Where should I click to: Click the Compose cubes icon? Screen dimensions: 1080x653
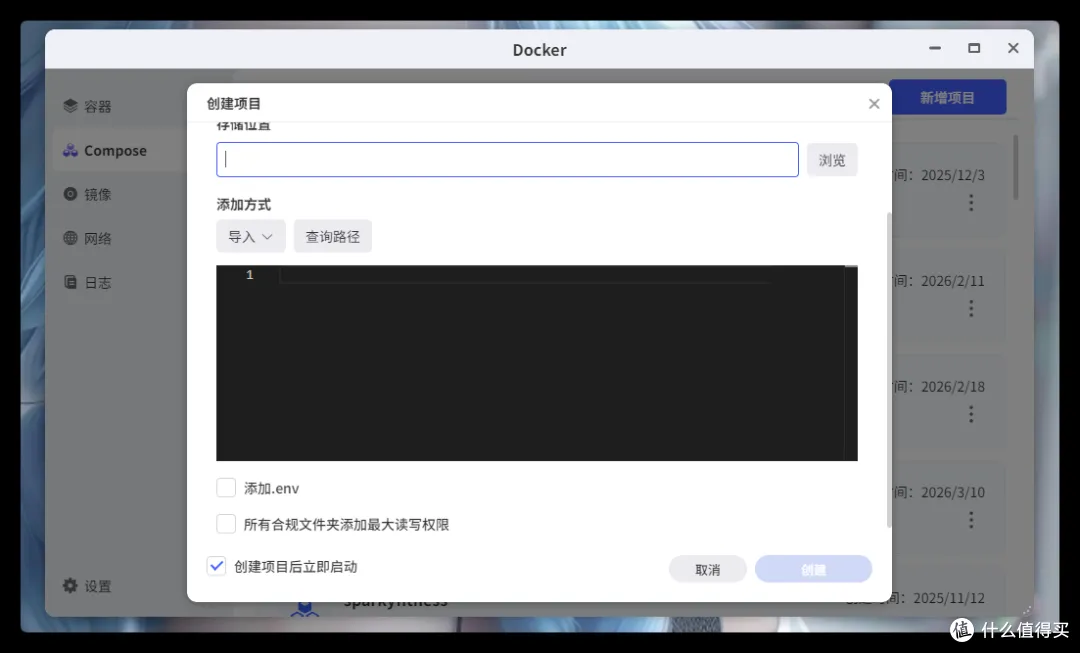(x=70, y=150)
